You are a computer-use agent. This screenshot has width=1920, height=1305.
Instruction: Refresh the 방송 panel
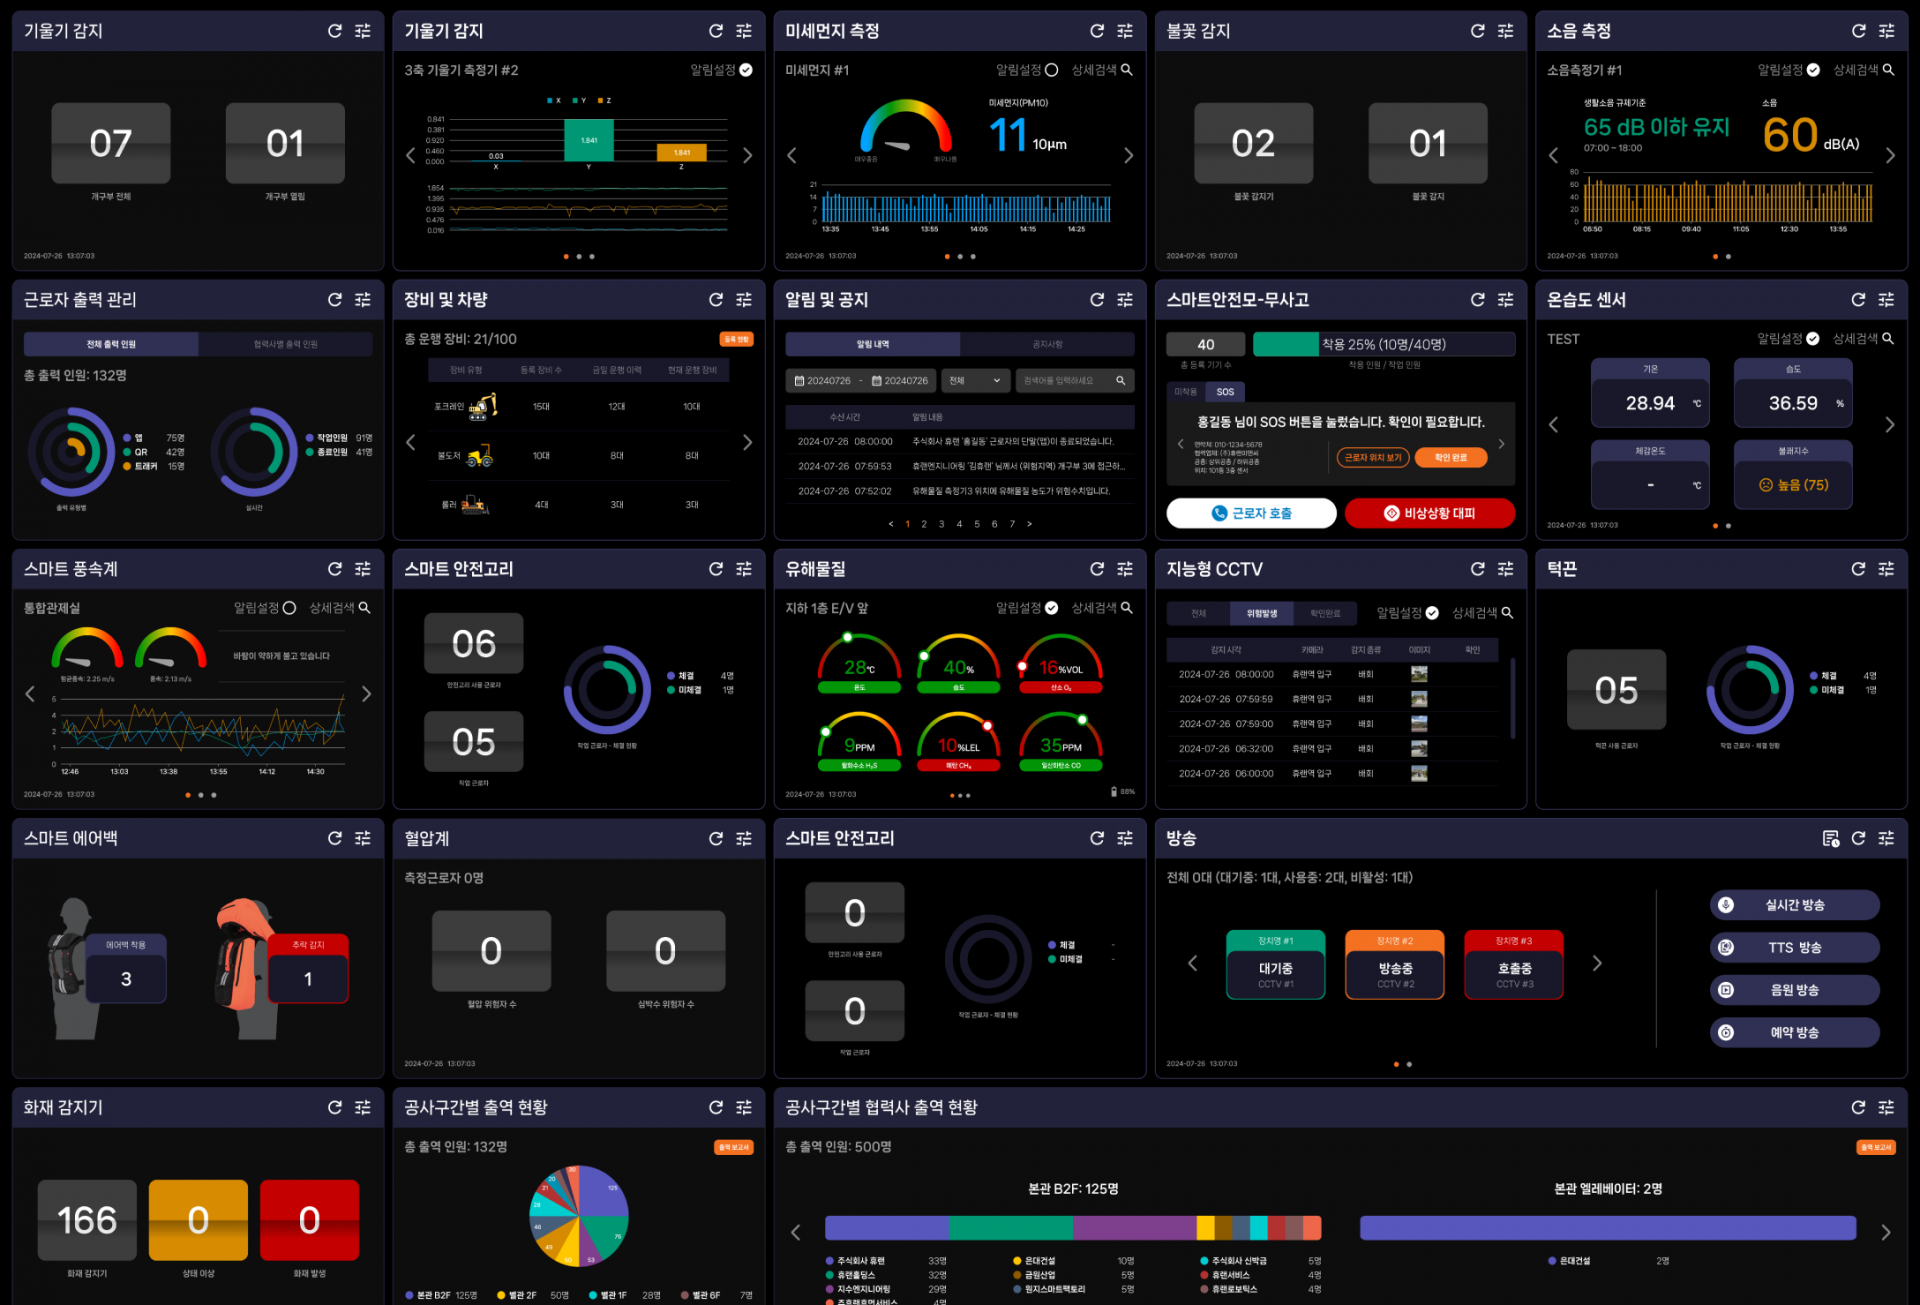[1858, 838]
